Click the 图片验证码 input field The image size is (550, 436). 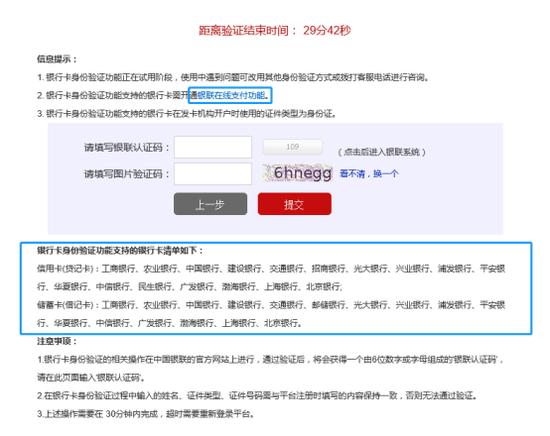click(213, 174)
